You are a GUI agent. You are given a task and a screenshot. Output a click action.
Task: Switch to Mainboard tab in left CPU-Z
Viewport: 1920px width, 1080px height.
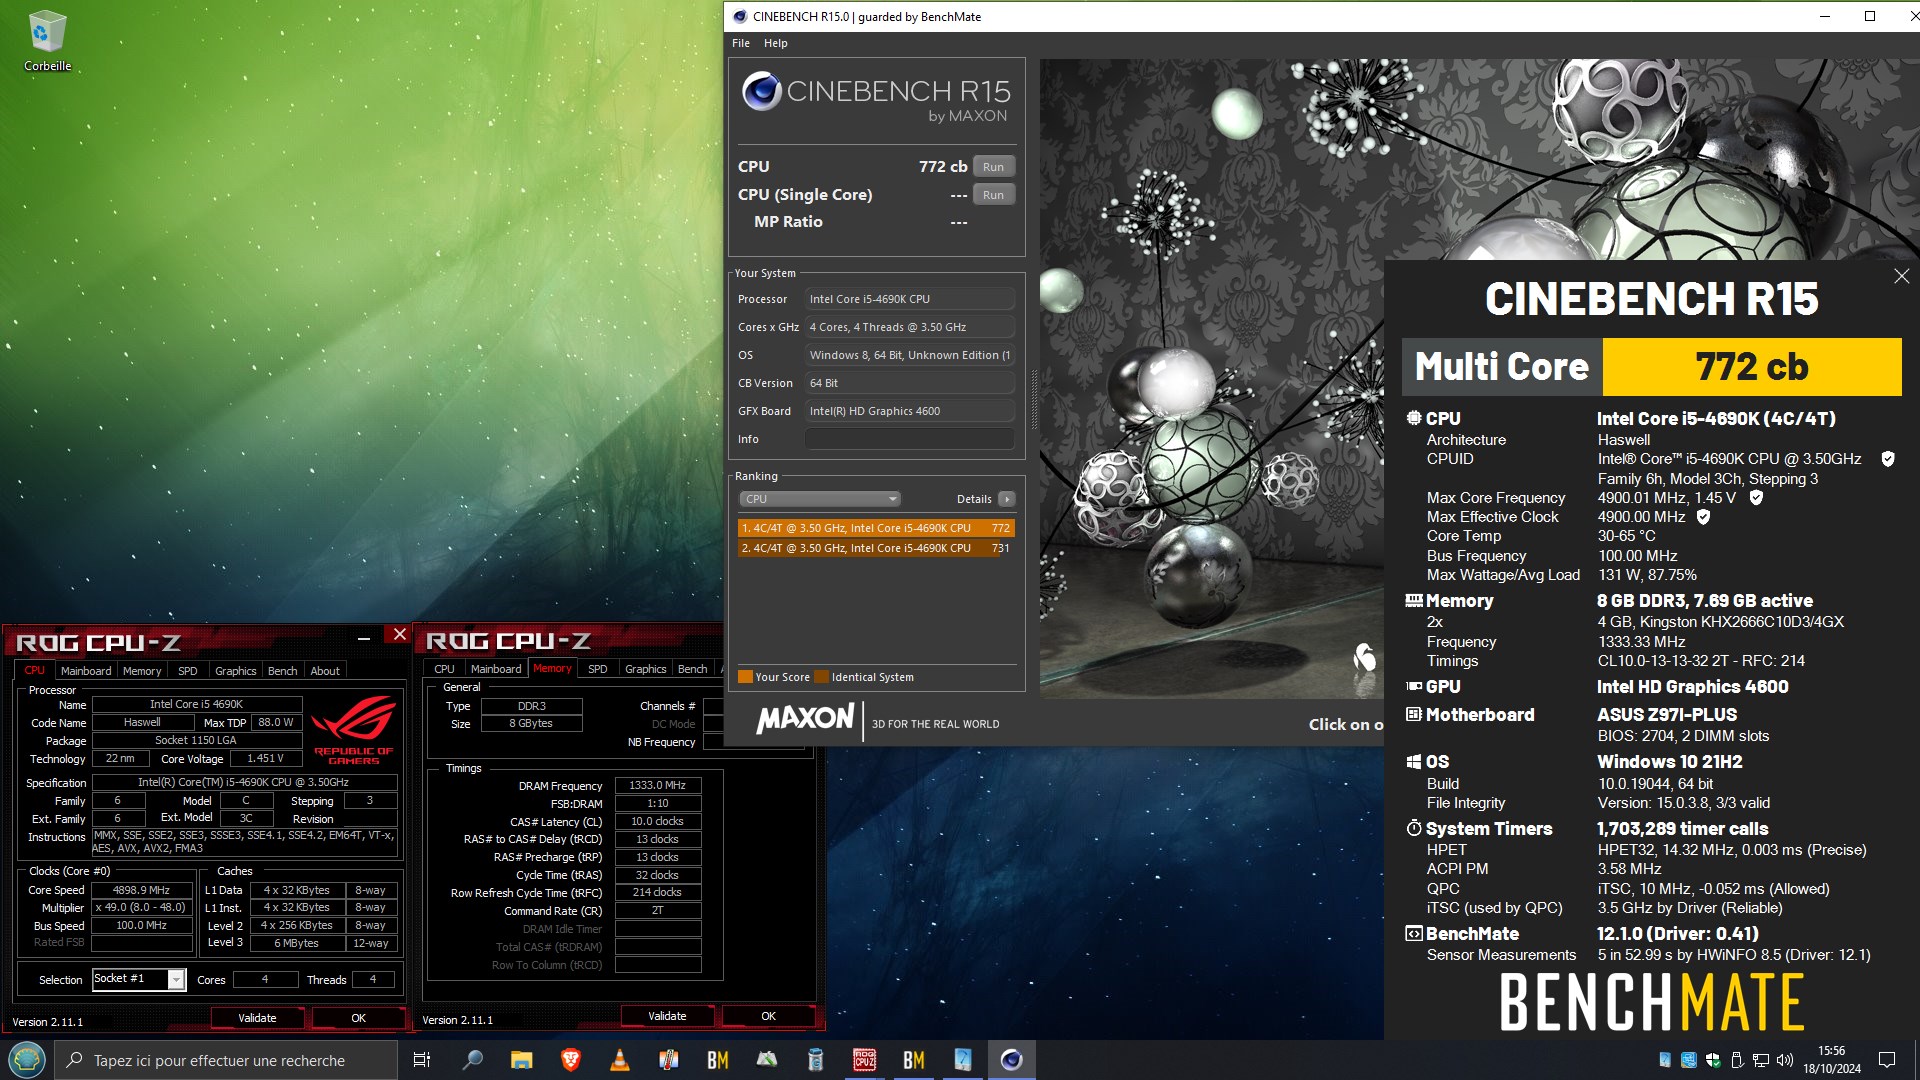pos(86,671)
